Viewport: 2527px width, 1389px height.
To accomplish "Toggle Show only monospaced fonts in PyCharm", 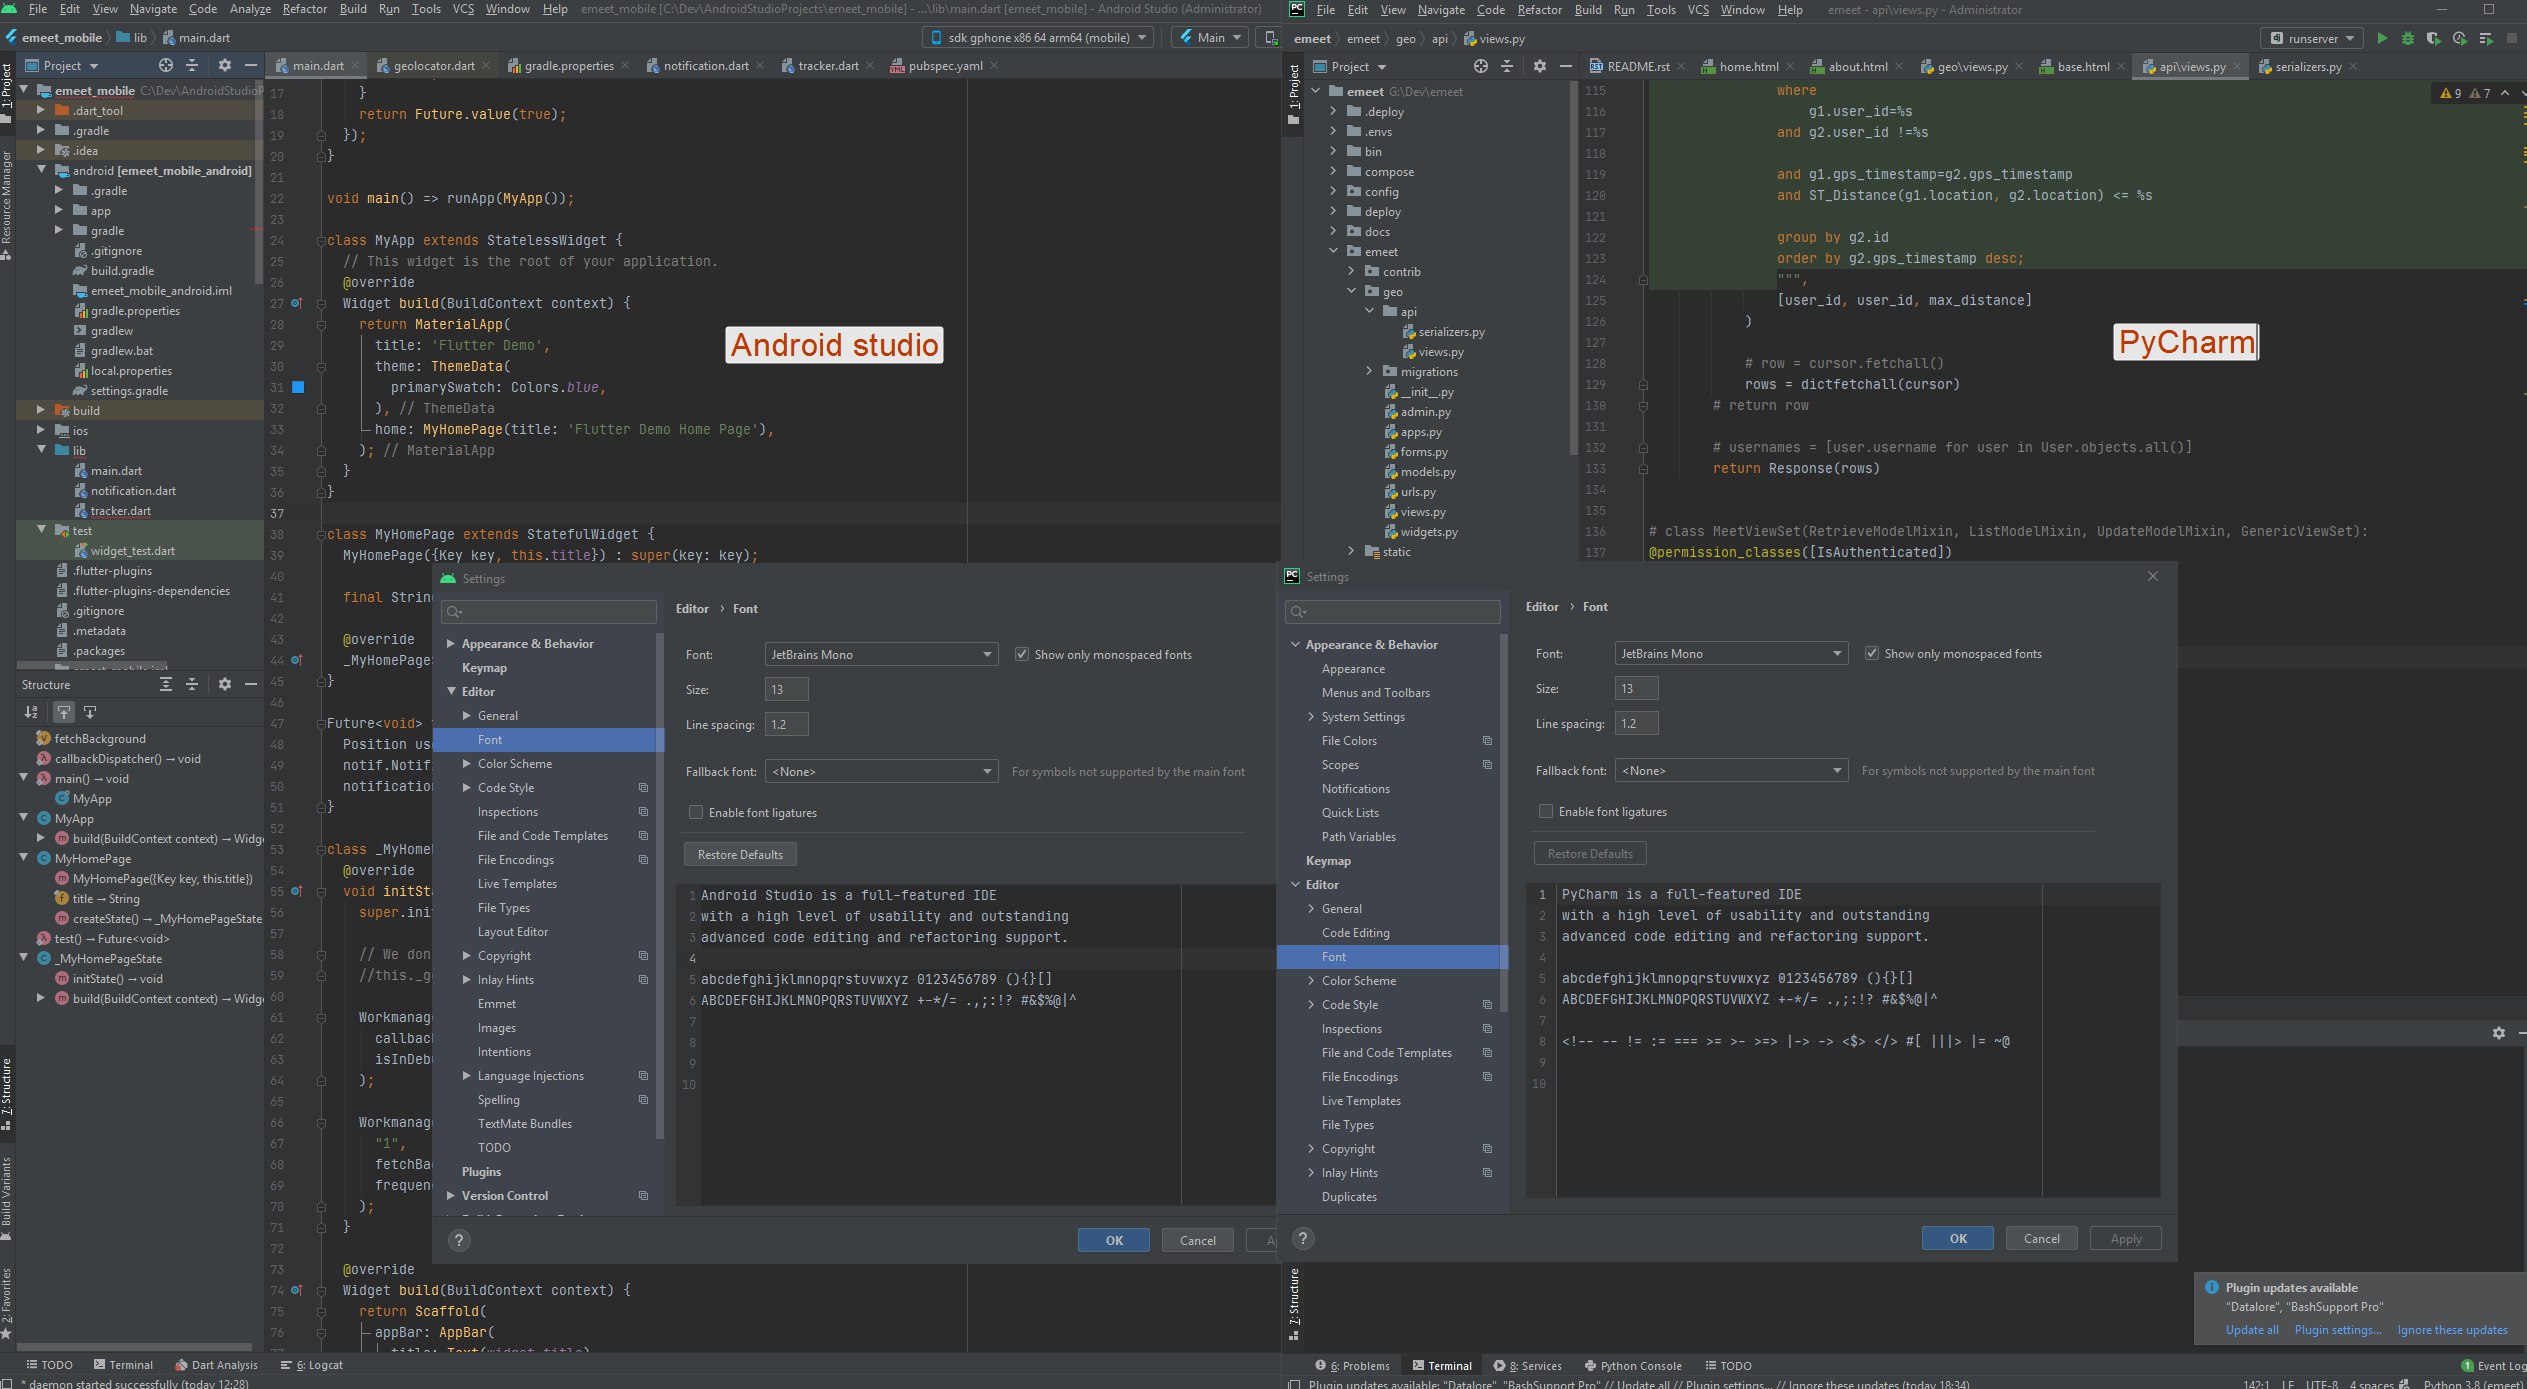I will click(1871, 653).
